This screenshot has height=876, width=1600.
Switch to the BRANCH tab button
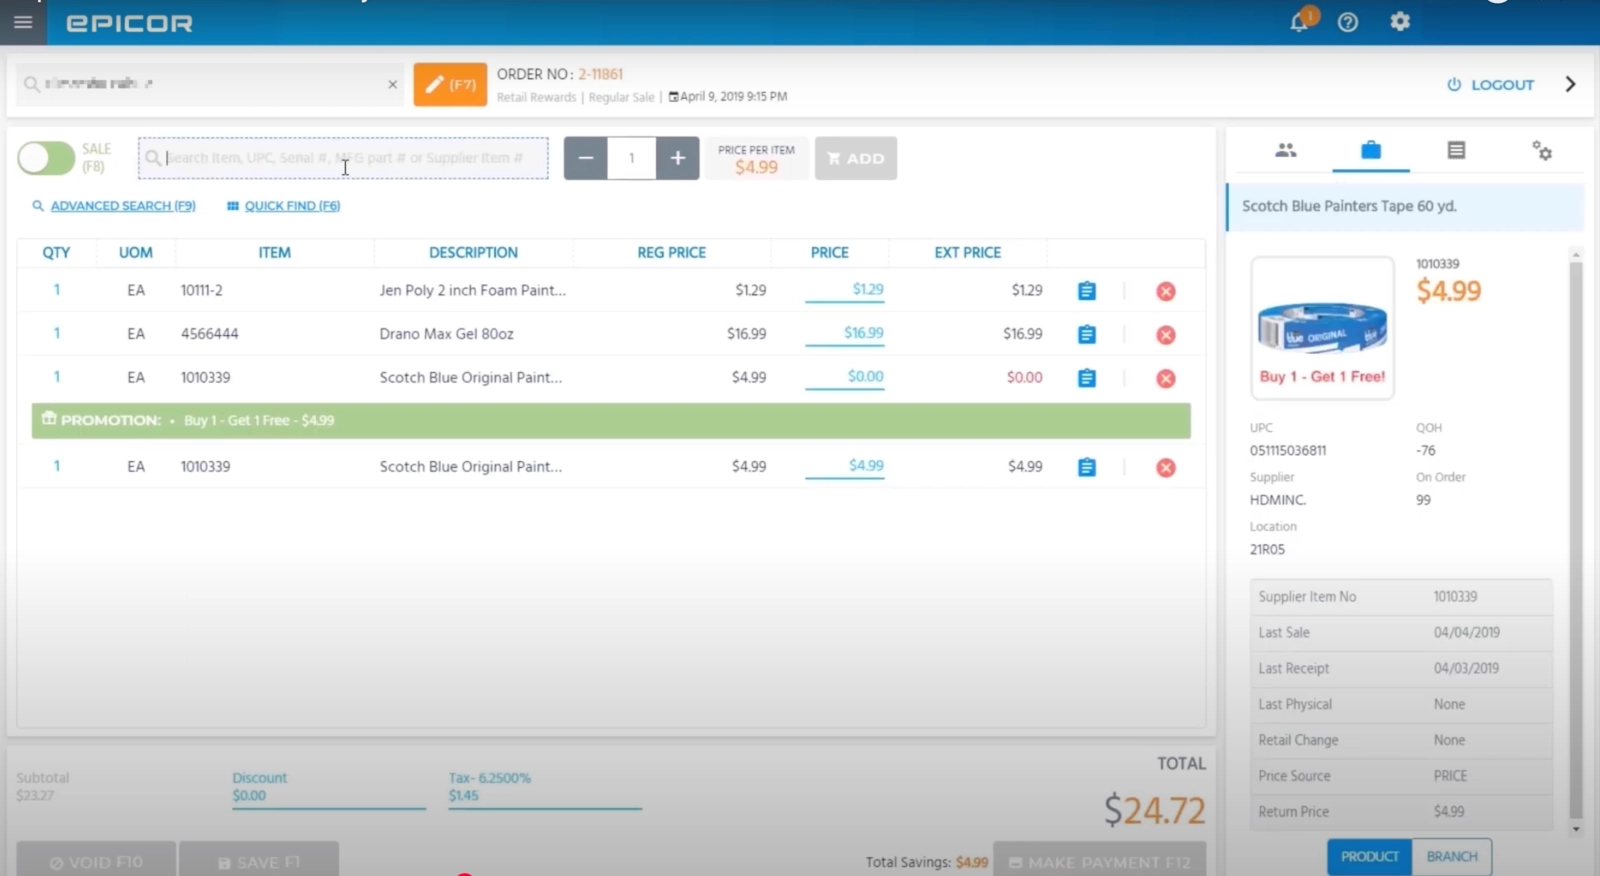click(1452, 857)
